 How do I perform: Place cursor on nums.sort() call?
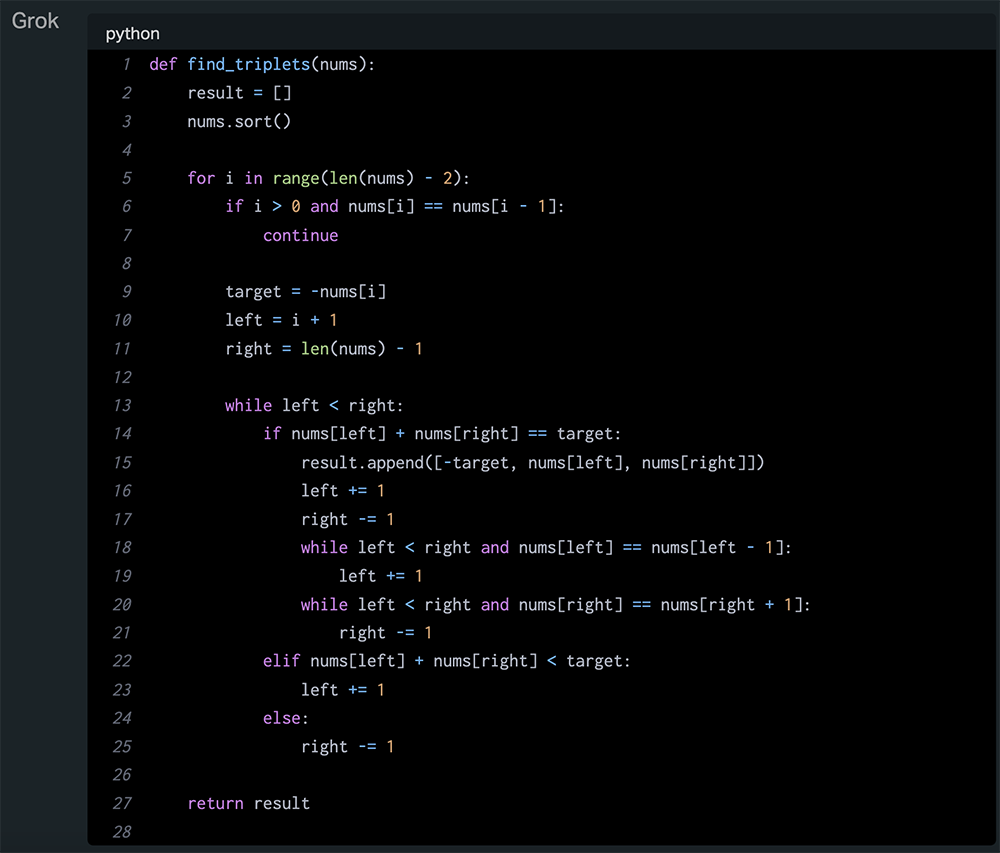pos(239,121)
